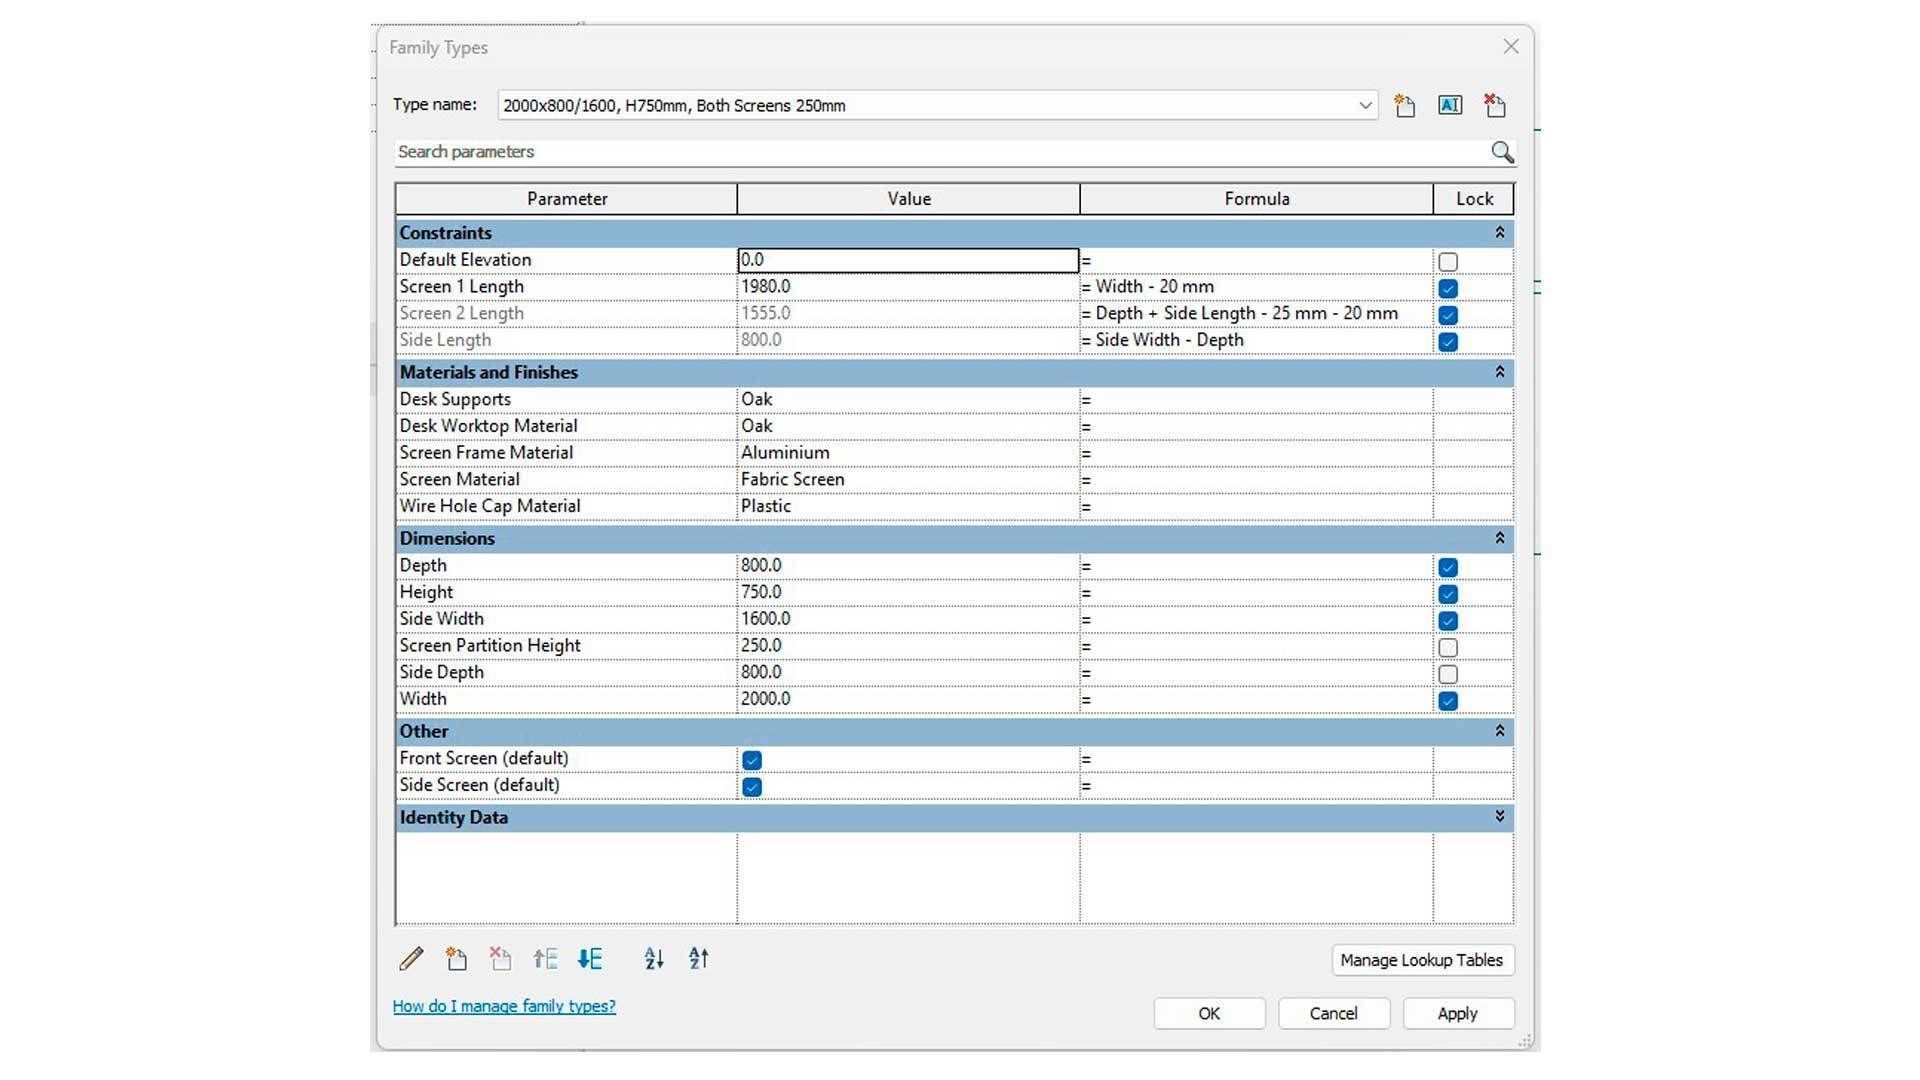Click the Rename Type icon

coord(1450,105)
